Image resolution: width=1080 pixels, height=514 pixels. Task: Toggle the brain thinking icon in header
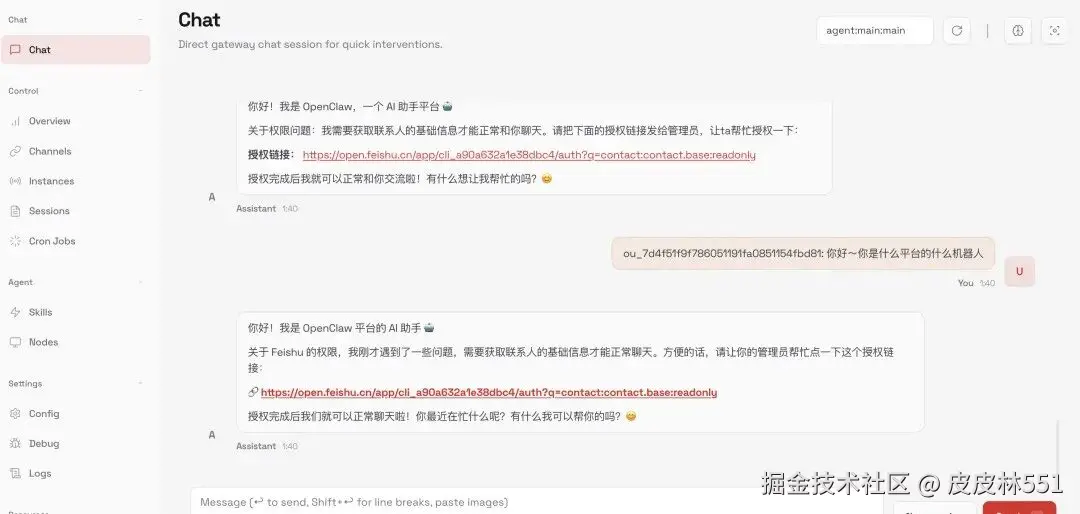click(x=1018, y=31)
